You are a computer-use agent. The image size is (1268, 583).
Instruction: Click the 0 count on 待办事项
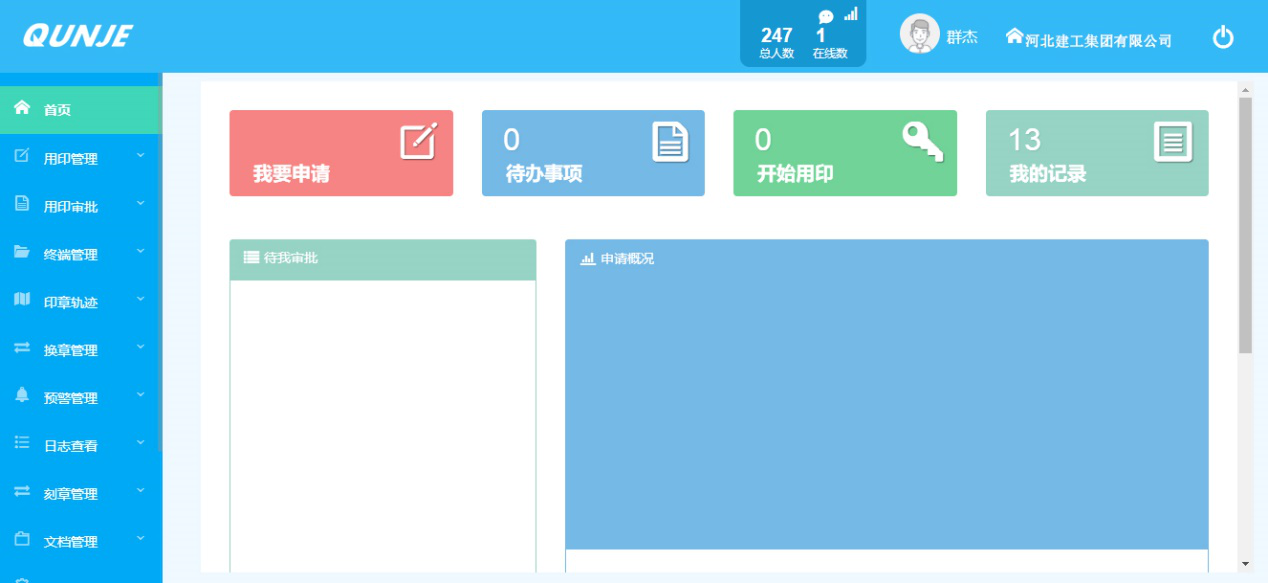point(511,139)
